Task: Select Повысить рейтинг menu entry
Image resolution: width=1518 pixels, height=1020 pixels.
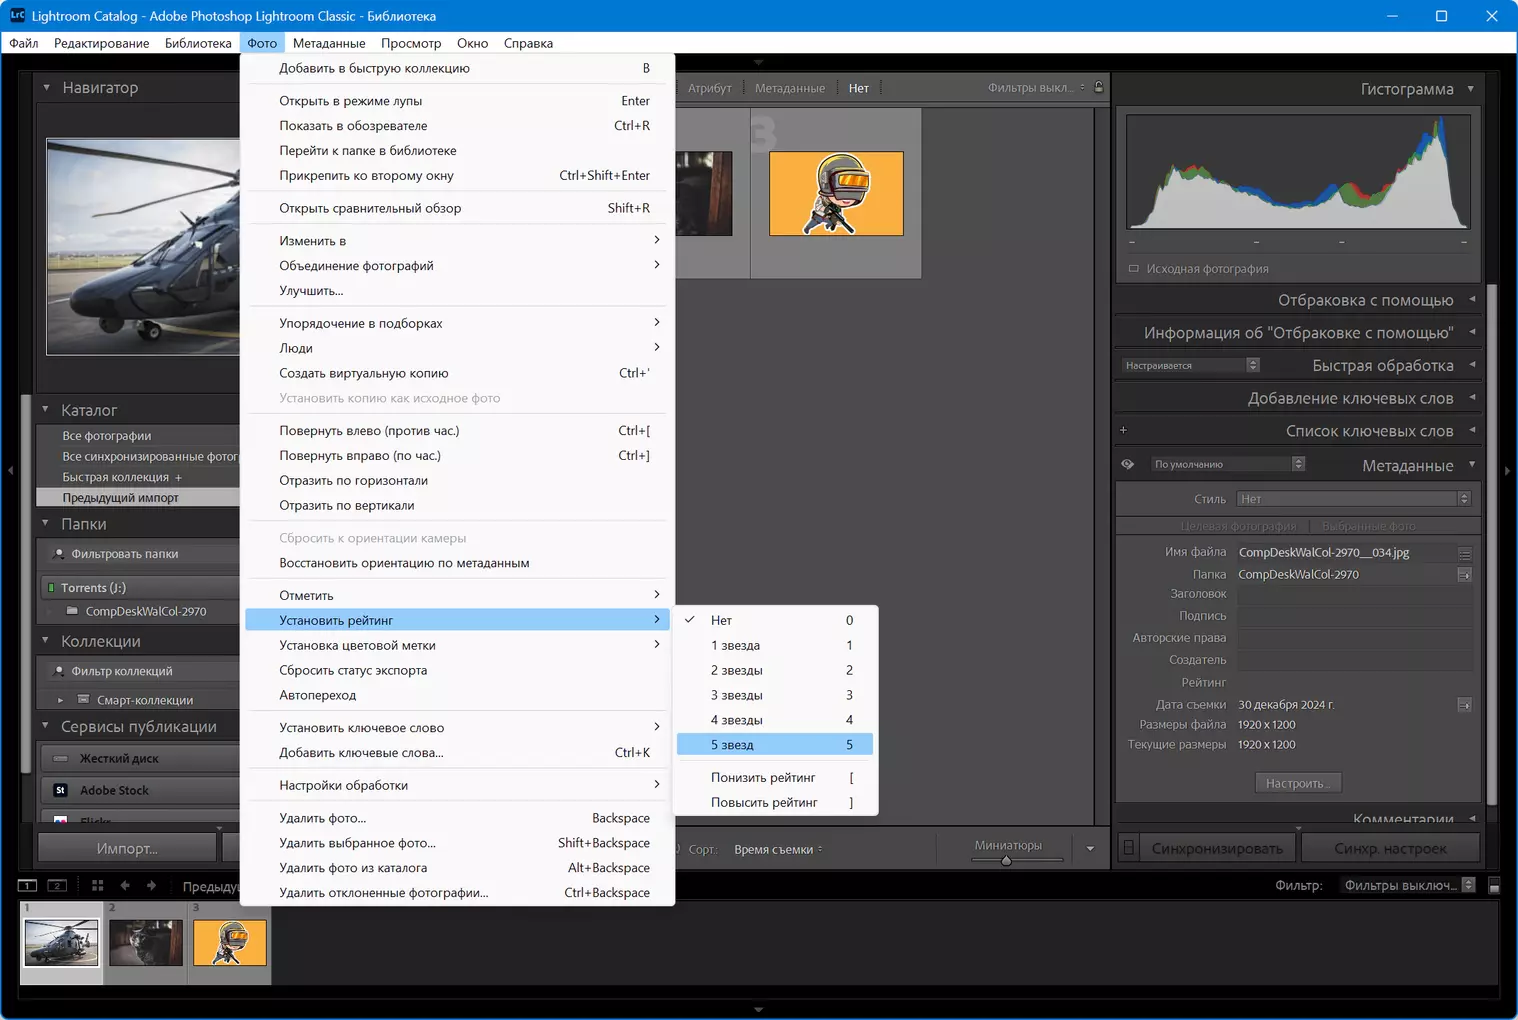Action: pos(775,802)
